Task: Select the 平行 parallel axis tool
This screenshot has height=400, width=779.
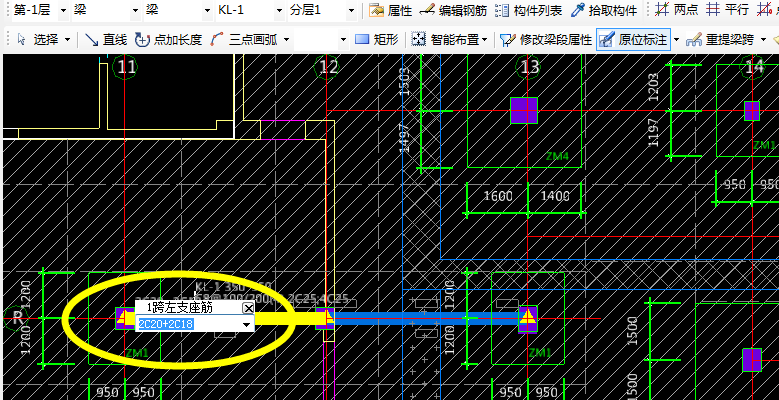Action: (727, 10)
